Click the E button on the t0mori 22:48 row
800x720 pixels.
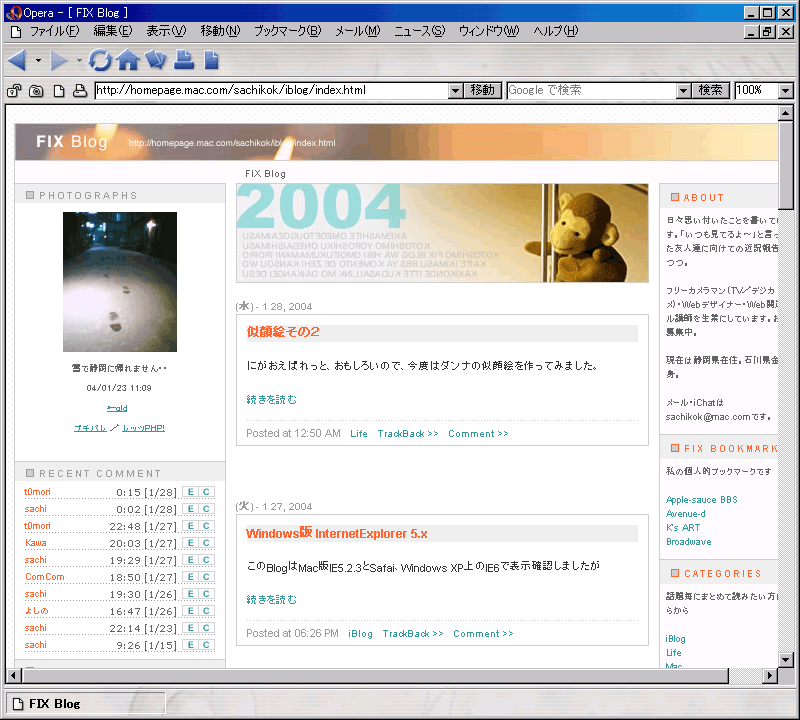191,526
